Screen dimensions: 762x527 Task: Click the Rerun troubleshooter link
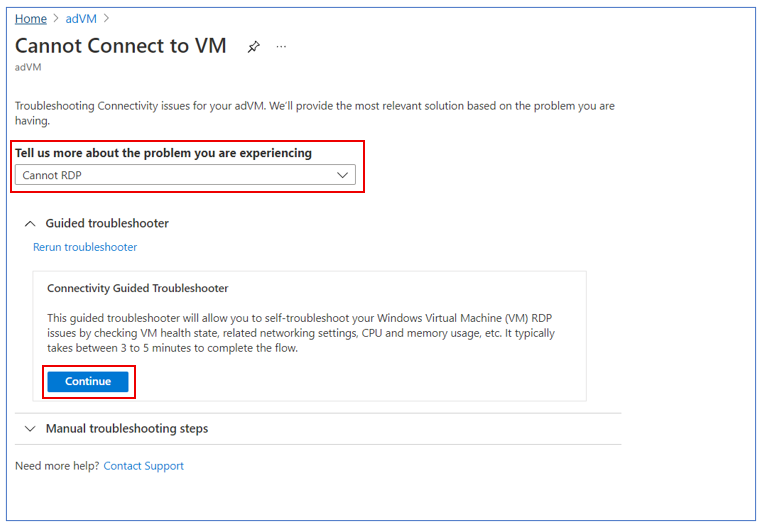[x=85, y=247]
